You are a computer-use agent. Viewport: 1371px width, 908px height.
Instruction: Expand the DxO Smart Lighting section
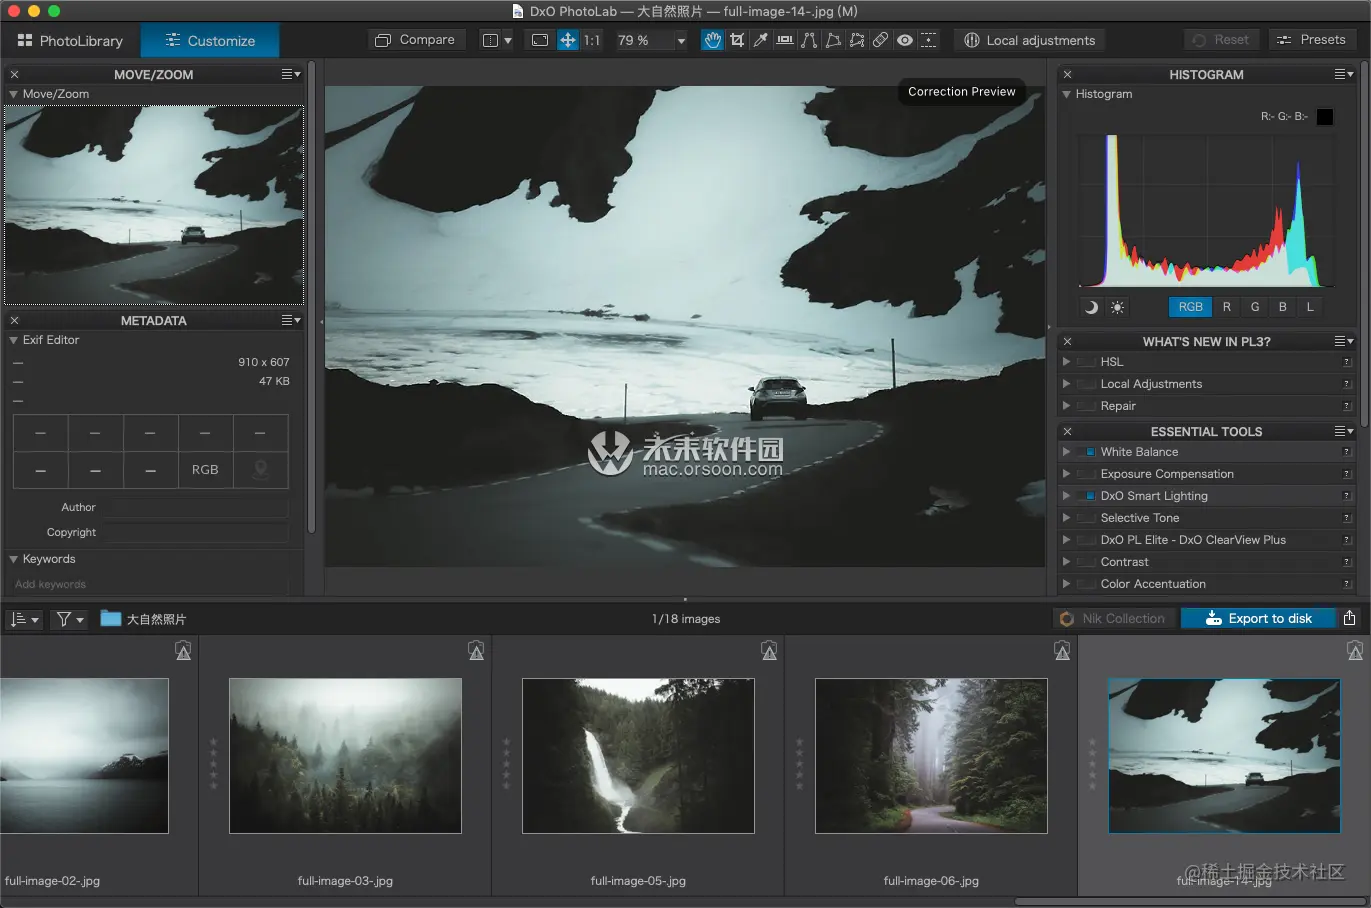click(x=1066, y=496)
